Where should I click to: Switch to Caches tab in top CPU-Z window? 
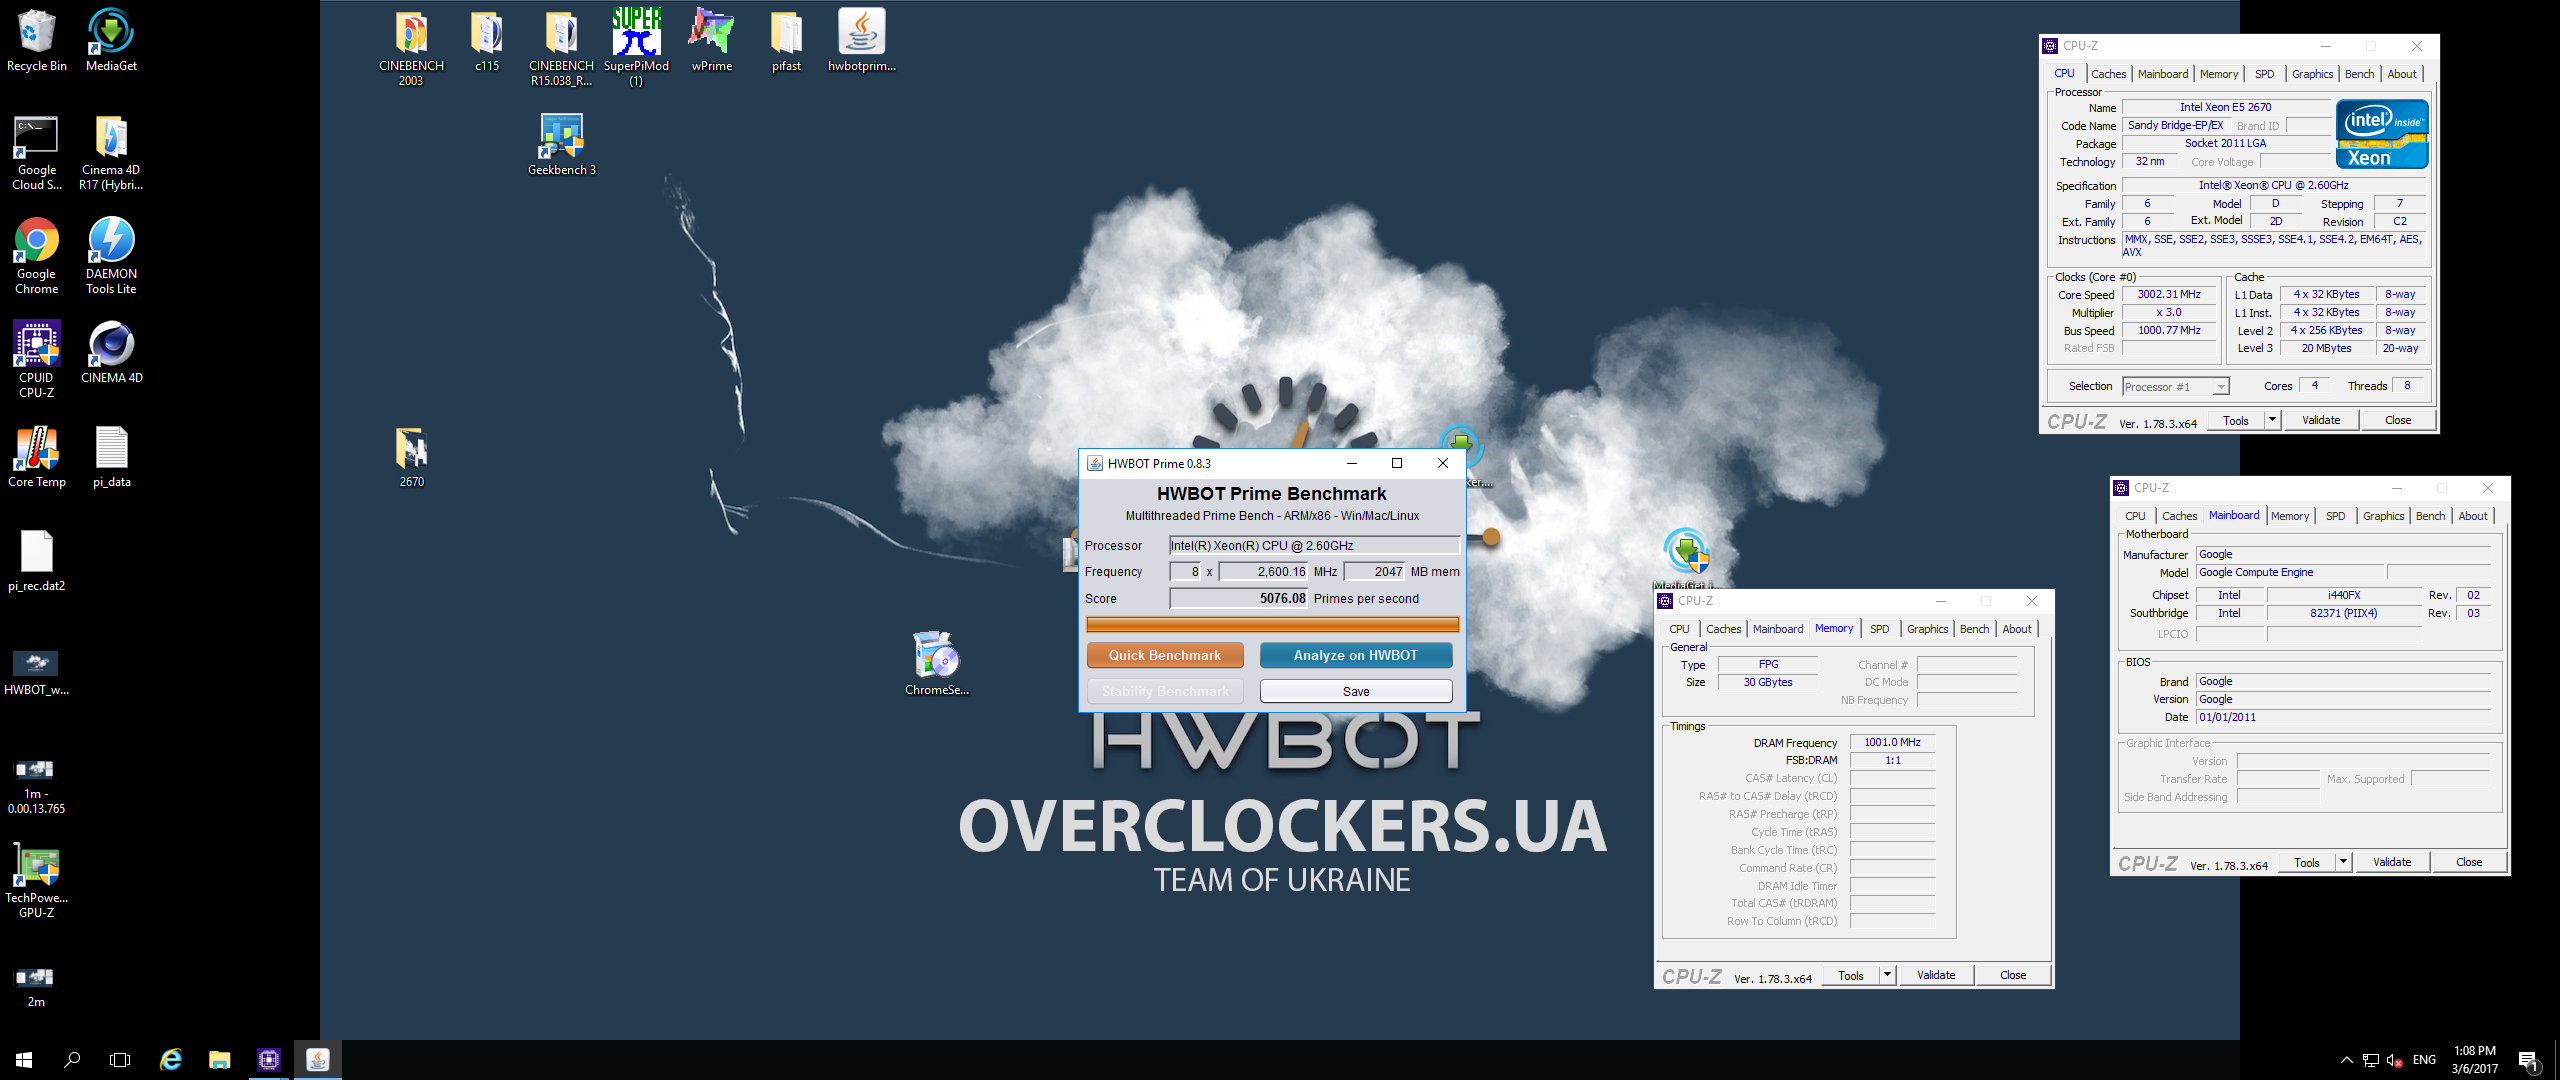coord(2108,74)
